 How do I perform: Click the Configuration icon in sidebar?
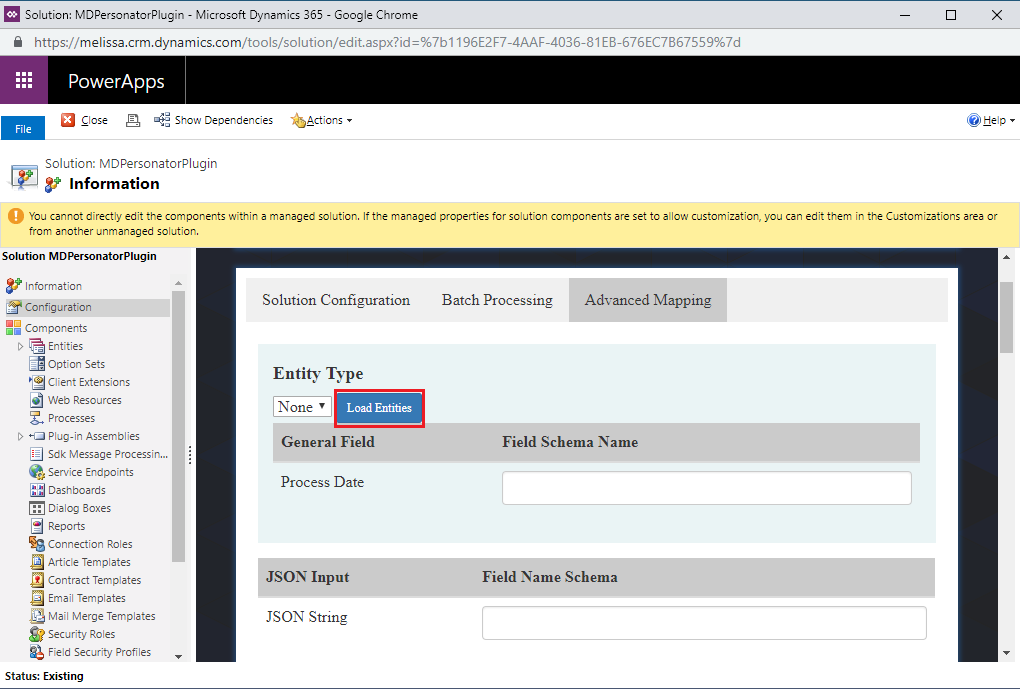pyautogui.click(x=14, y=307)
